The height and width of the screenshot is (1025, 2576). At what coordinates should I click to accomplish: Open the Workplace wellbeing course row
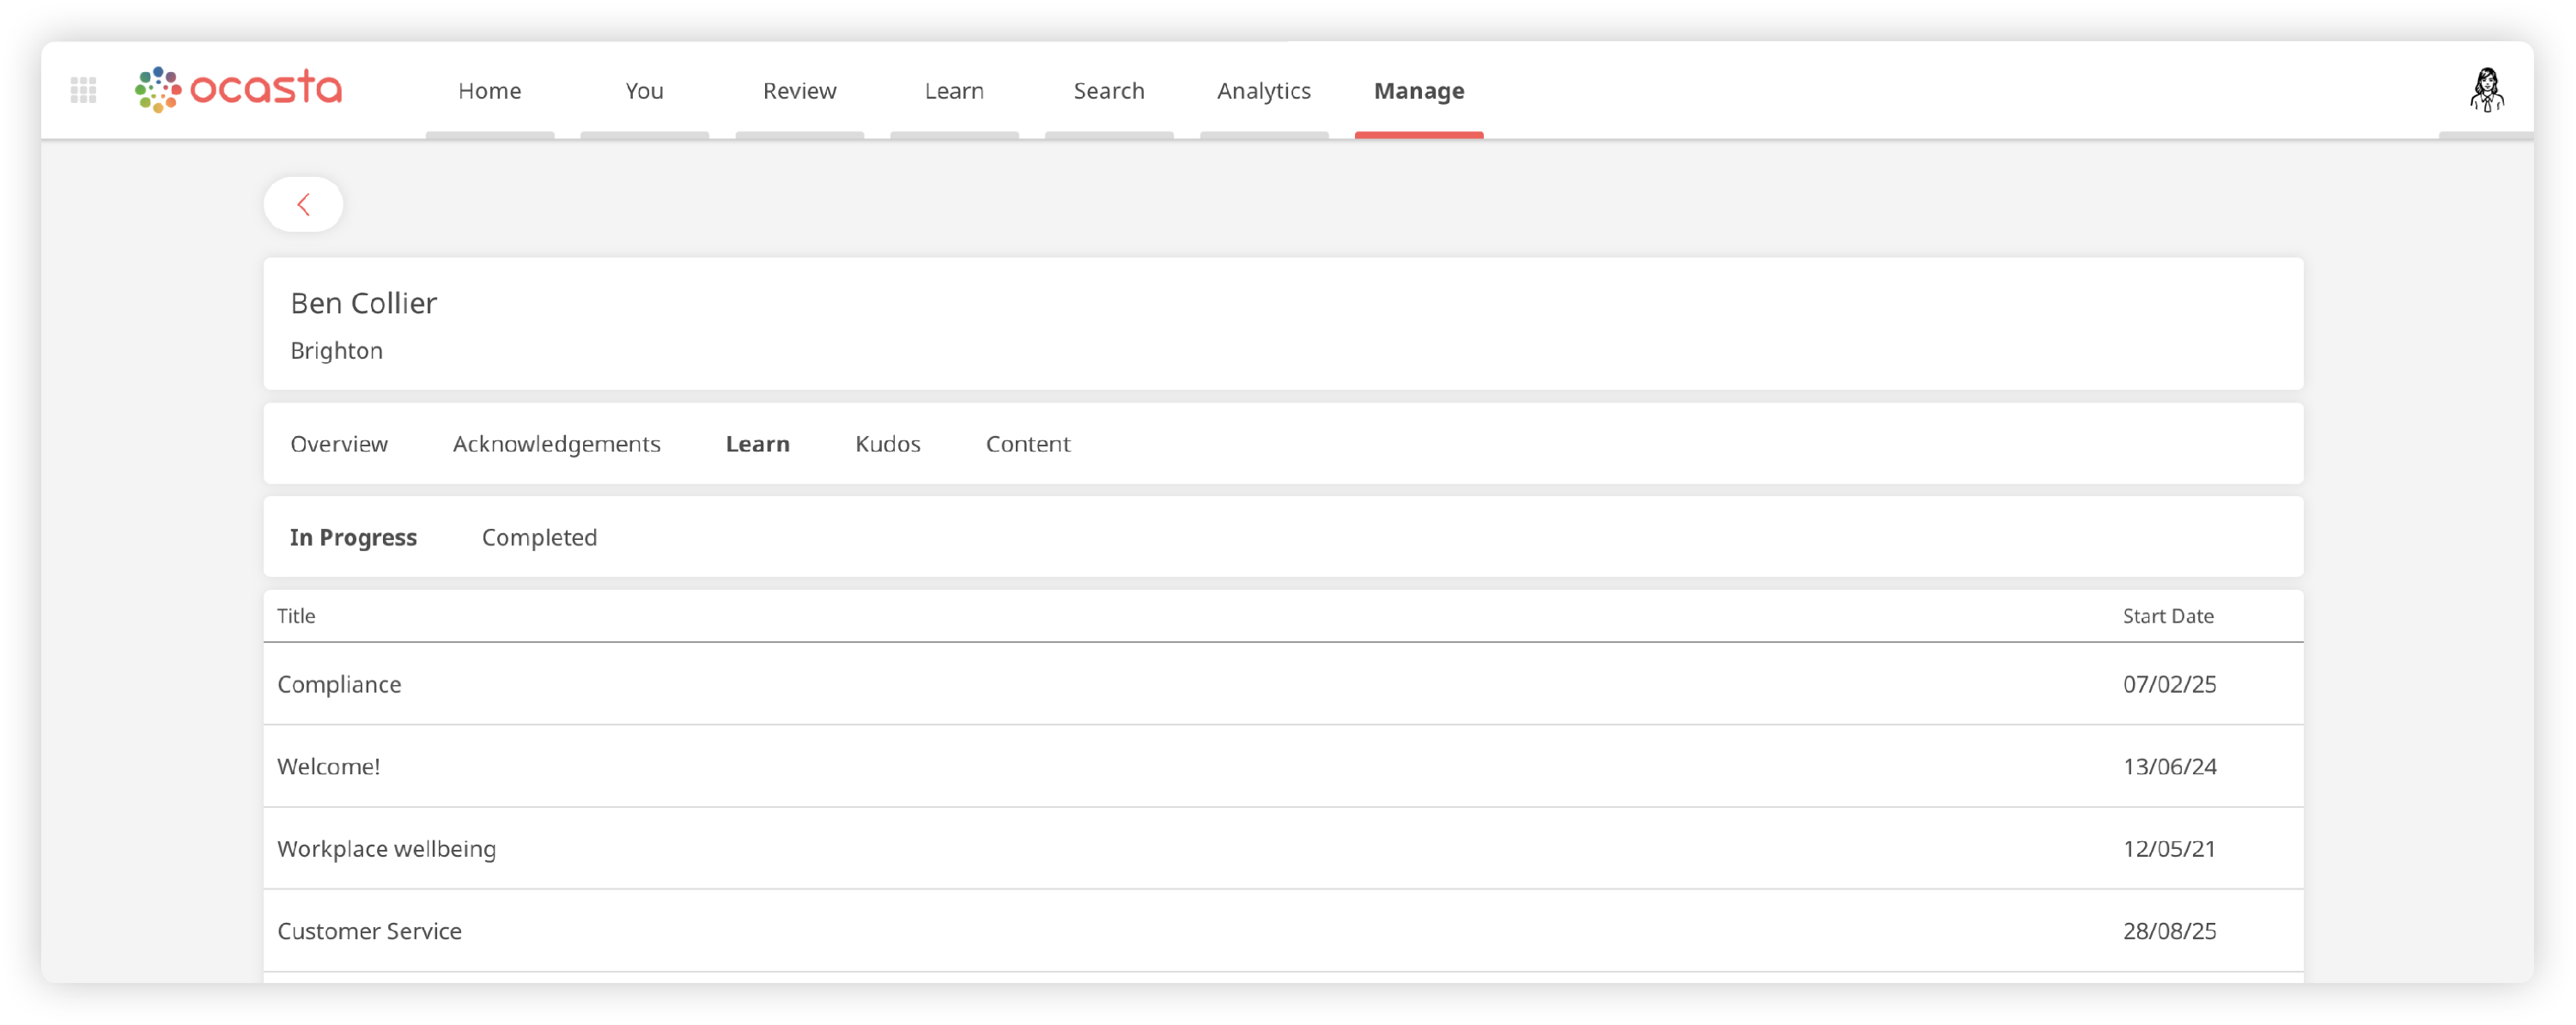pos(386,849)
